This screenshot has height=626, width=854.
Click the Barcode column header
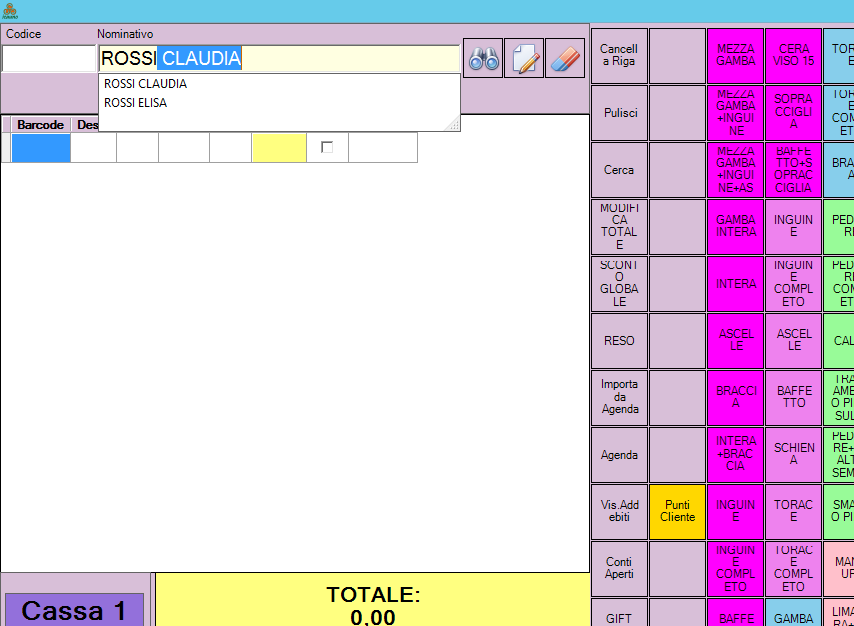coord(40,125)
